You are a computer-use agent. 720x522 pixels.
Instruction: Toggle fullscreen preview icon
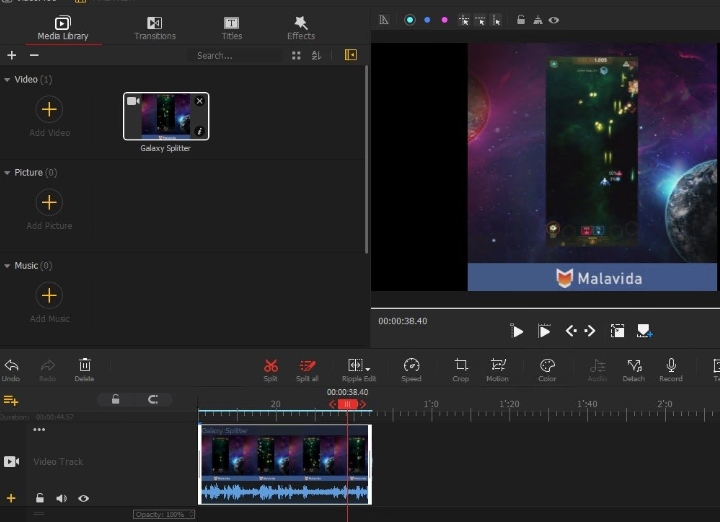point(617,331)
